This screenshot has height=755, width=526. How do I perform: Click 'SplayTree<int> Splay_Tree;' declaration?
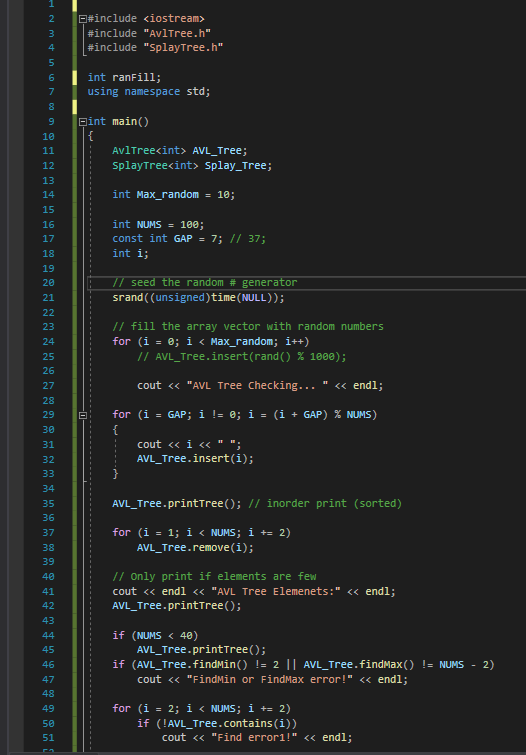click(192, 166)
